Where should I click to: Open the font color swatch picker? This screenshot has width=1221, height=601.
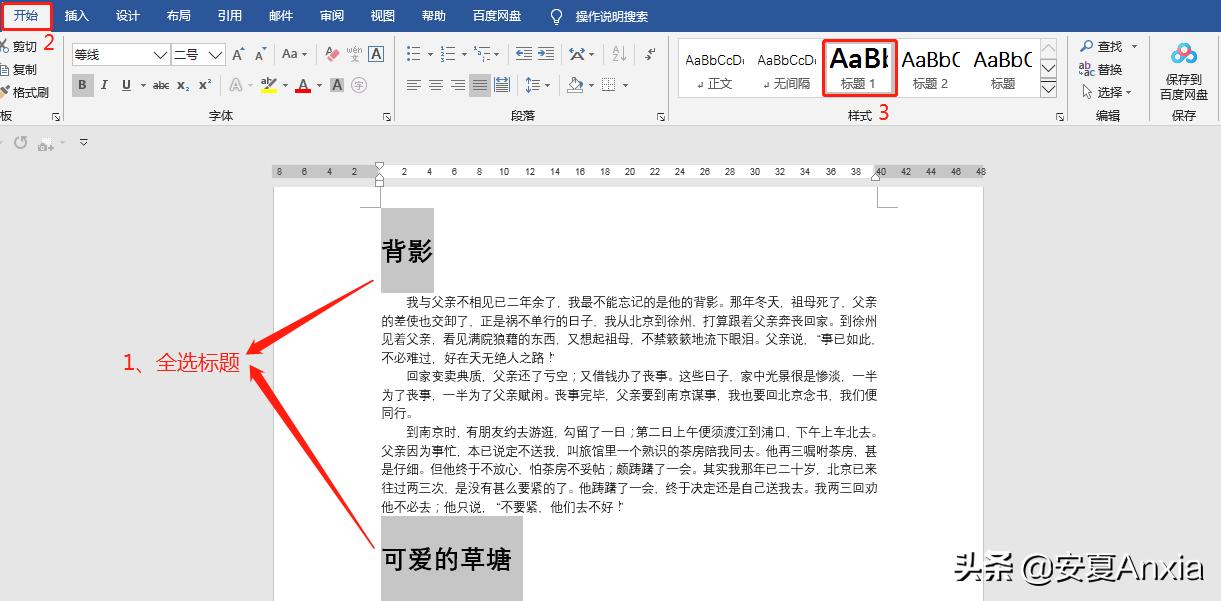[x=319, y=85]
